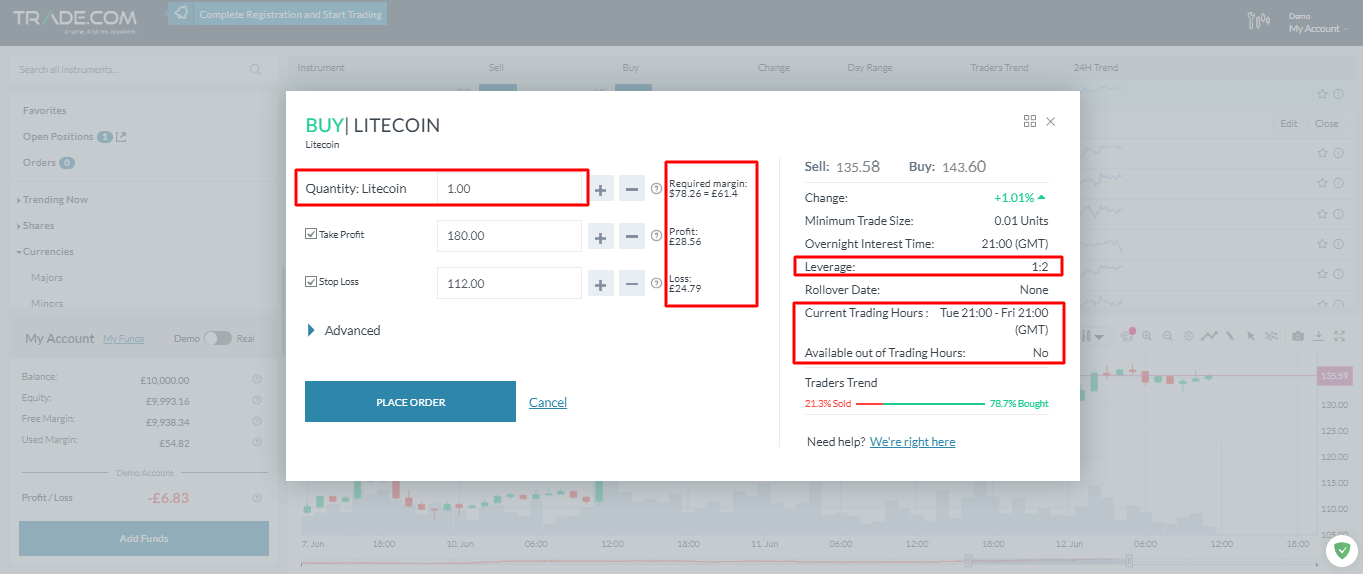Lower Stop Loss value with minus button
This screenshot has height=574, width=1363.
632,284
